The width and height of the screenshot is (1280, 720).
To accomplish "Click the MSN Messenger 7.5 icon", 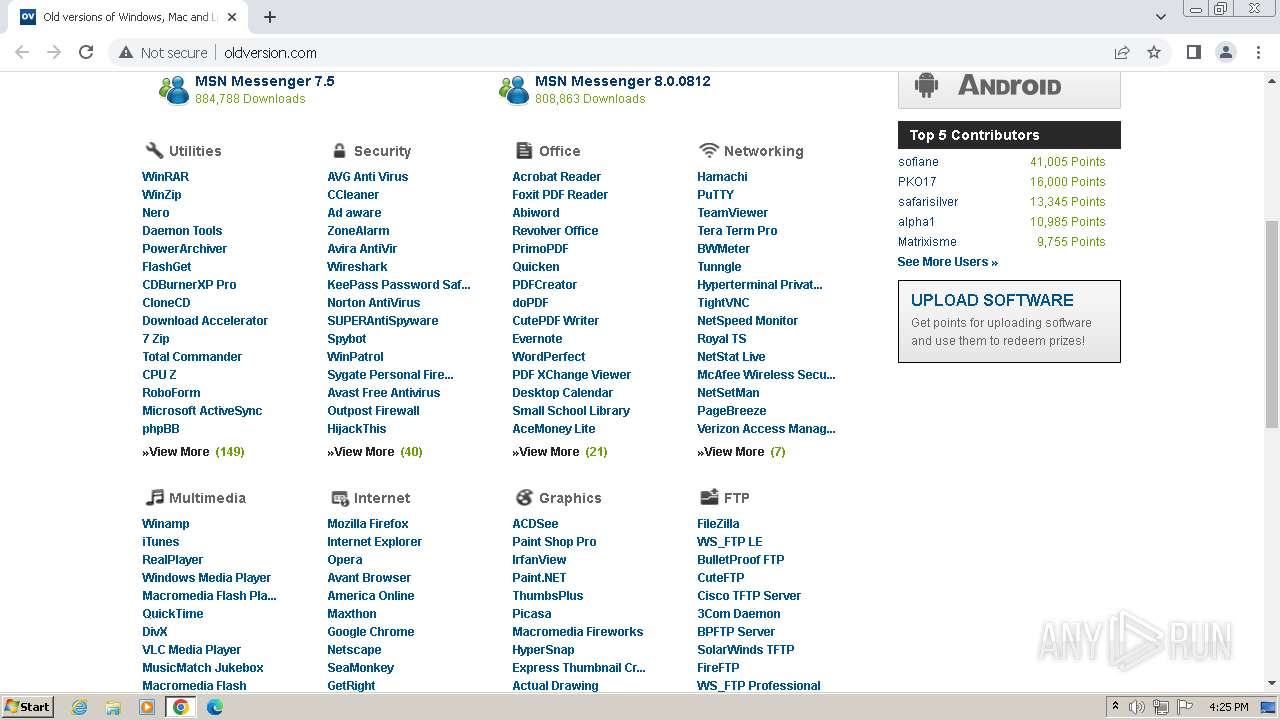I will click(x=174, y=90).
